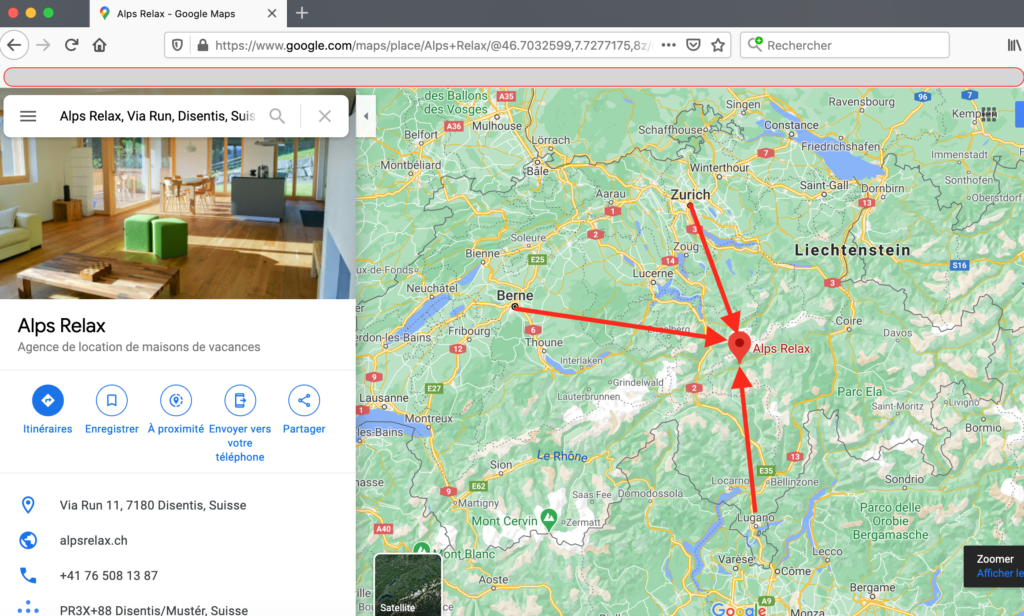Screen dimensions: 1024x616
Task: Open the tracking protection shield icon
Action: pyautogui.click(x=177, y=45)
